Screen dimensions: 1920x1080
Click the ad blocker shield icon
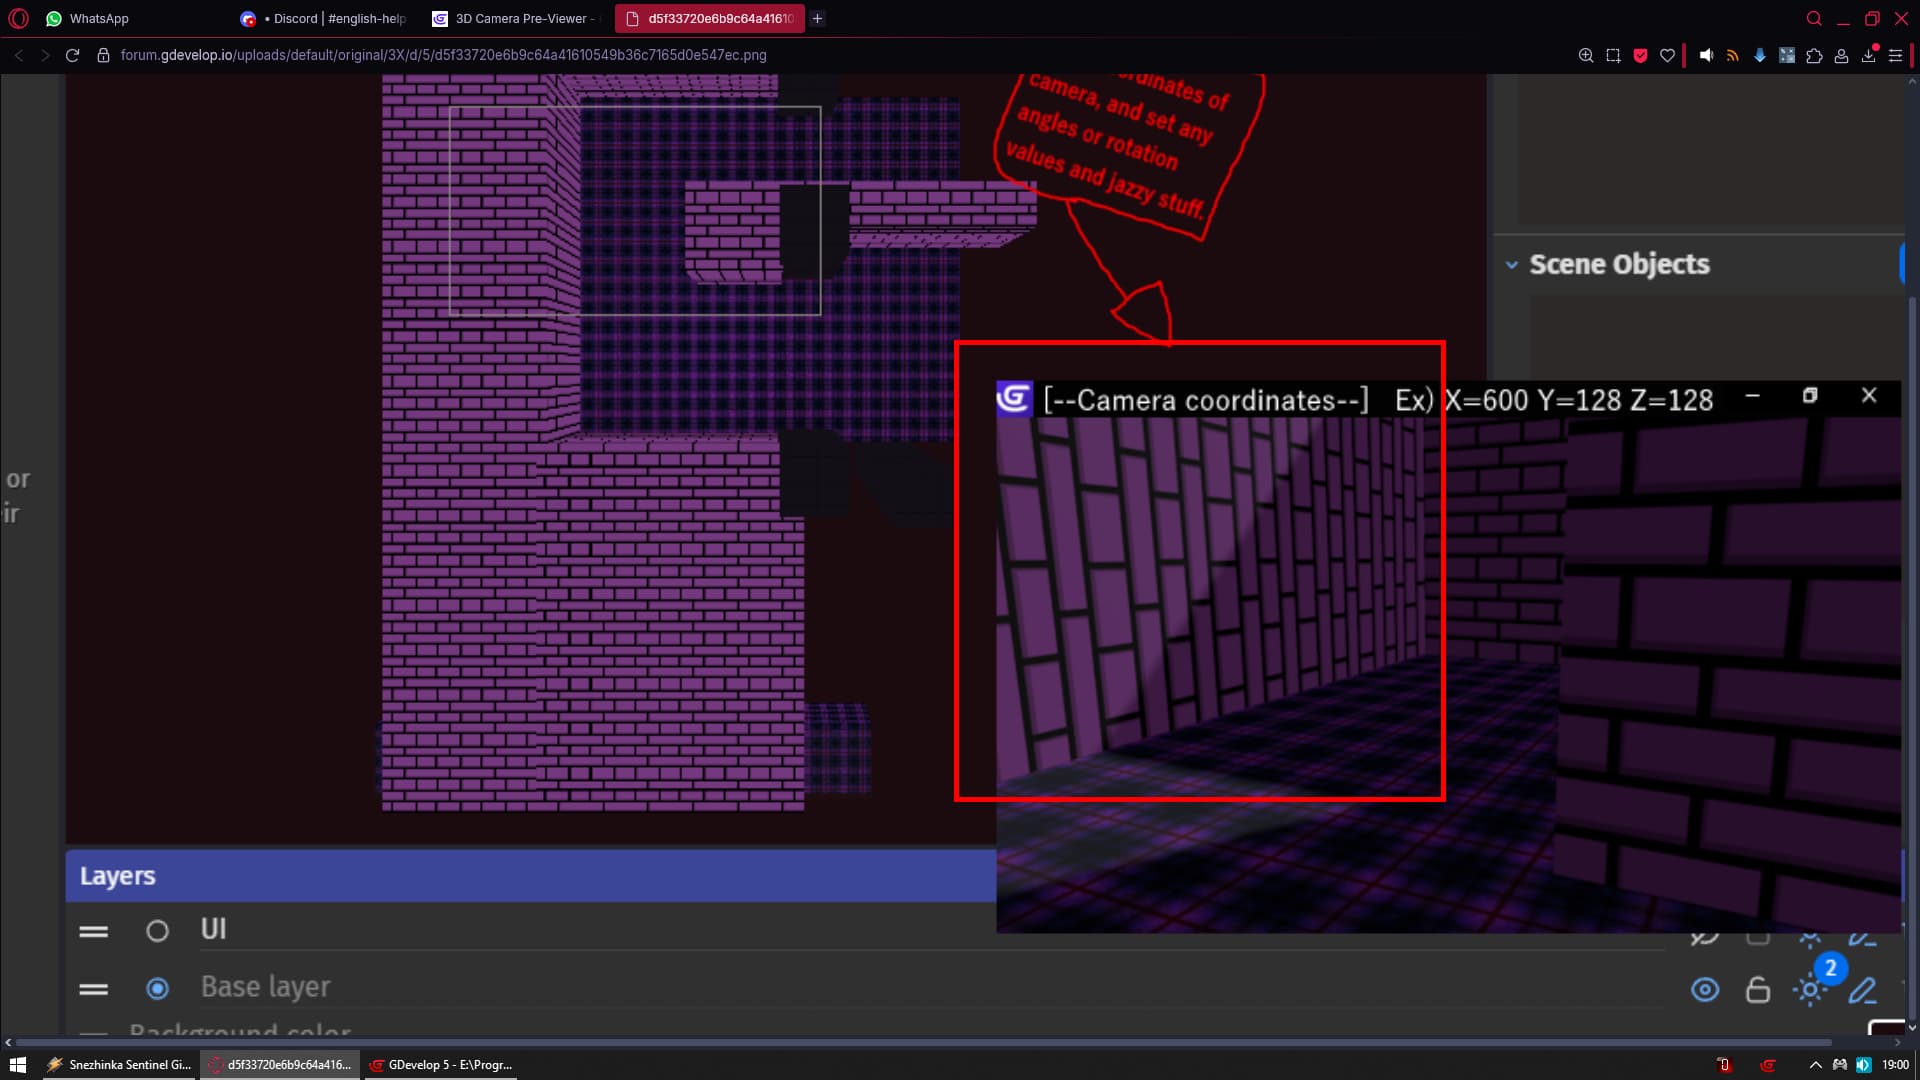point(1640,56)
